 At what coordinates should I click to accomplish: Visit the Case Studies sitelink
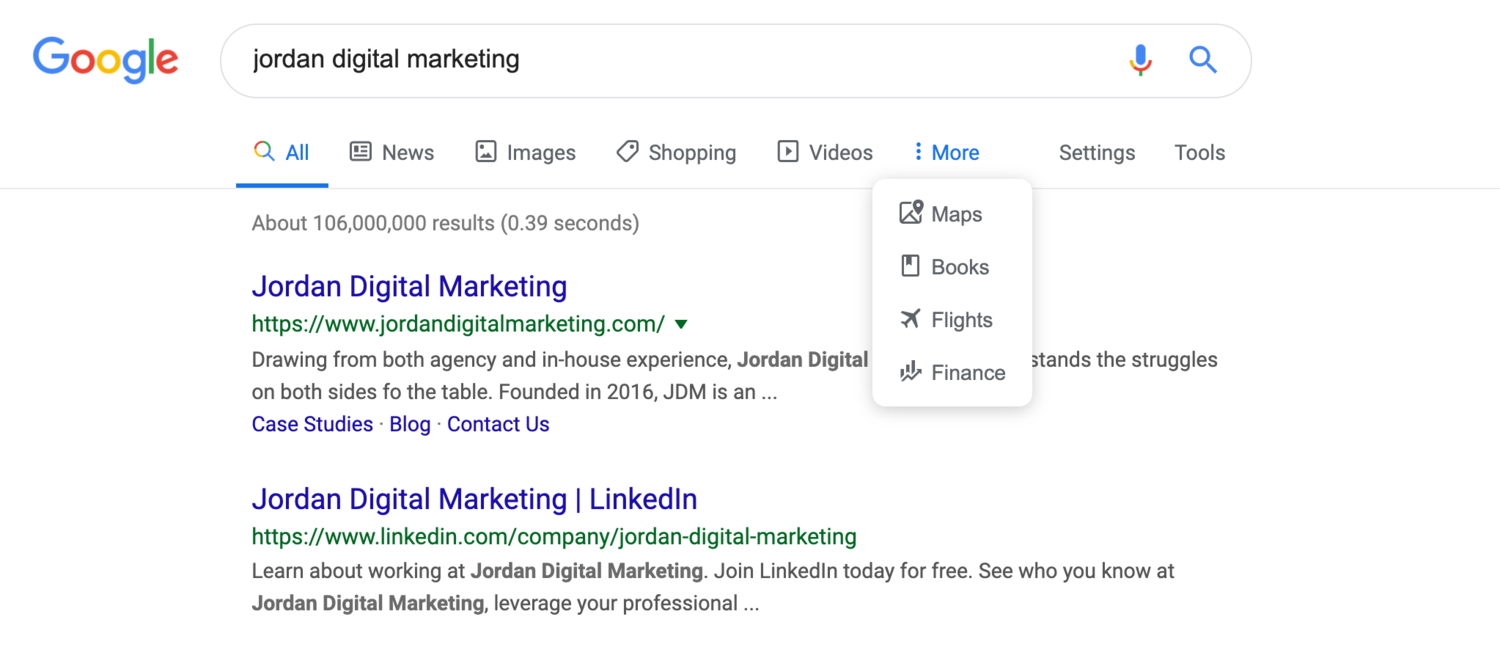point(312,424)
